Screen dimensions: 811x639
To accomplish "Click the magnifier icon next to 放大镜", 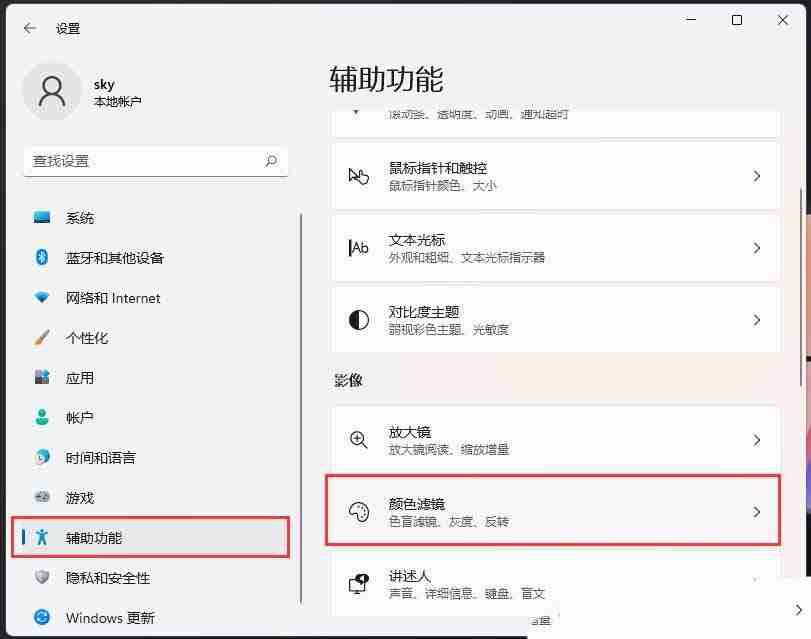I will 359,439.
